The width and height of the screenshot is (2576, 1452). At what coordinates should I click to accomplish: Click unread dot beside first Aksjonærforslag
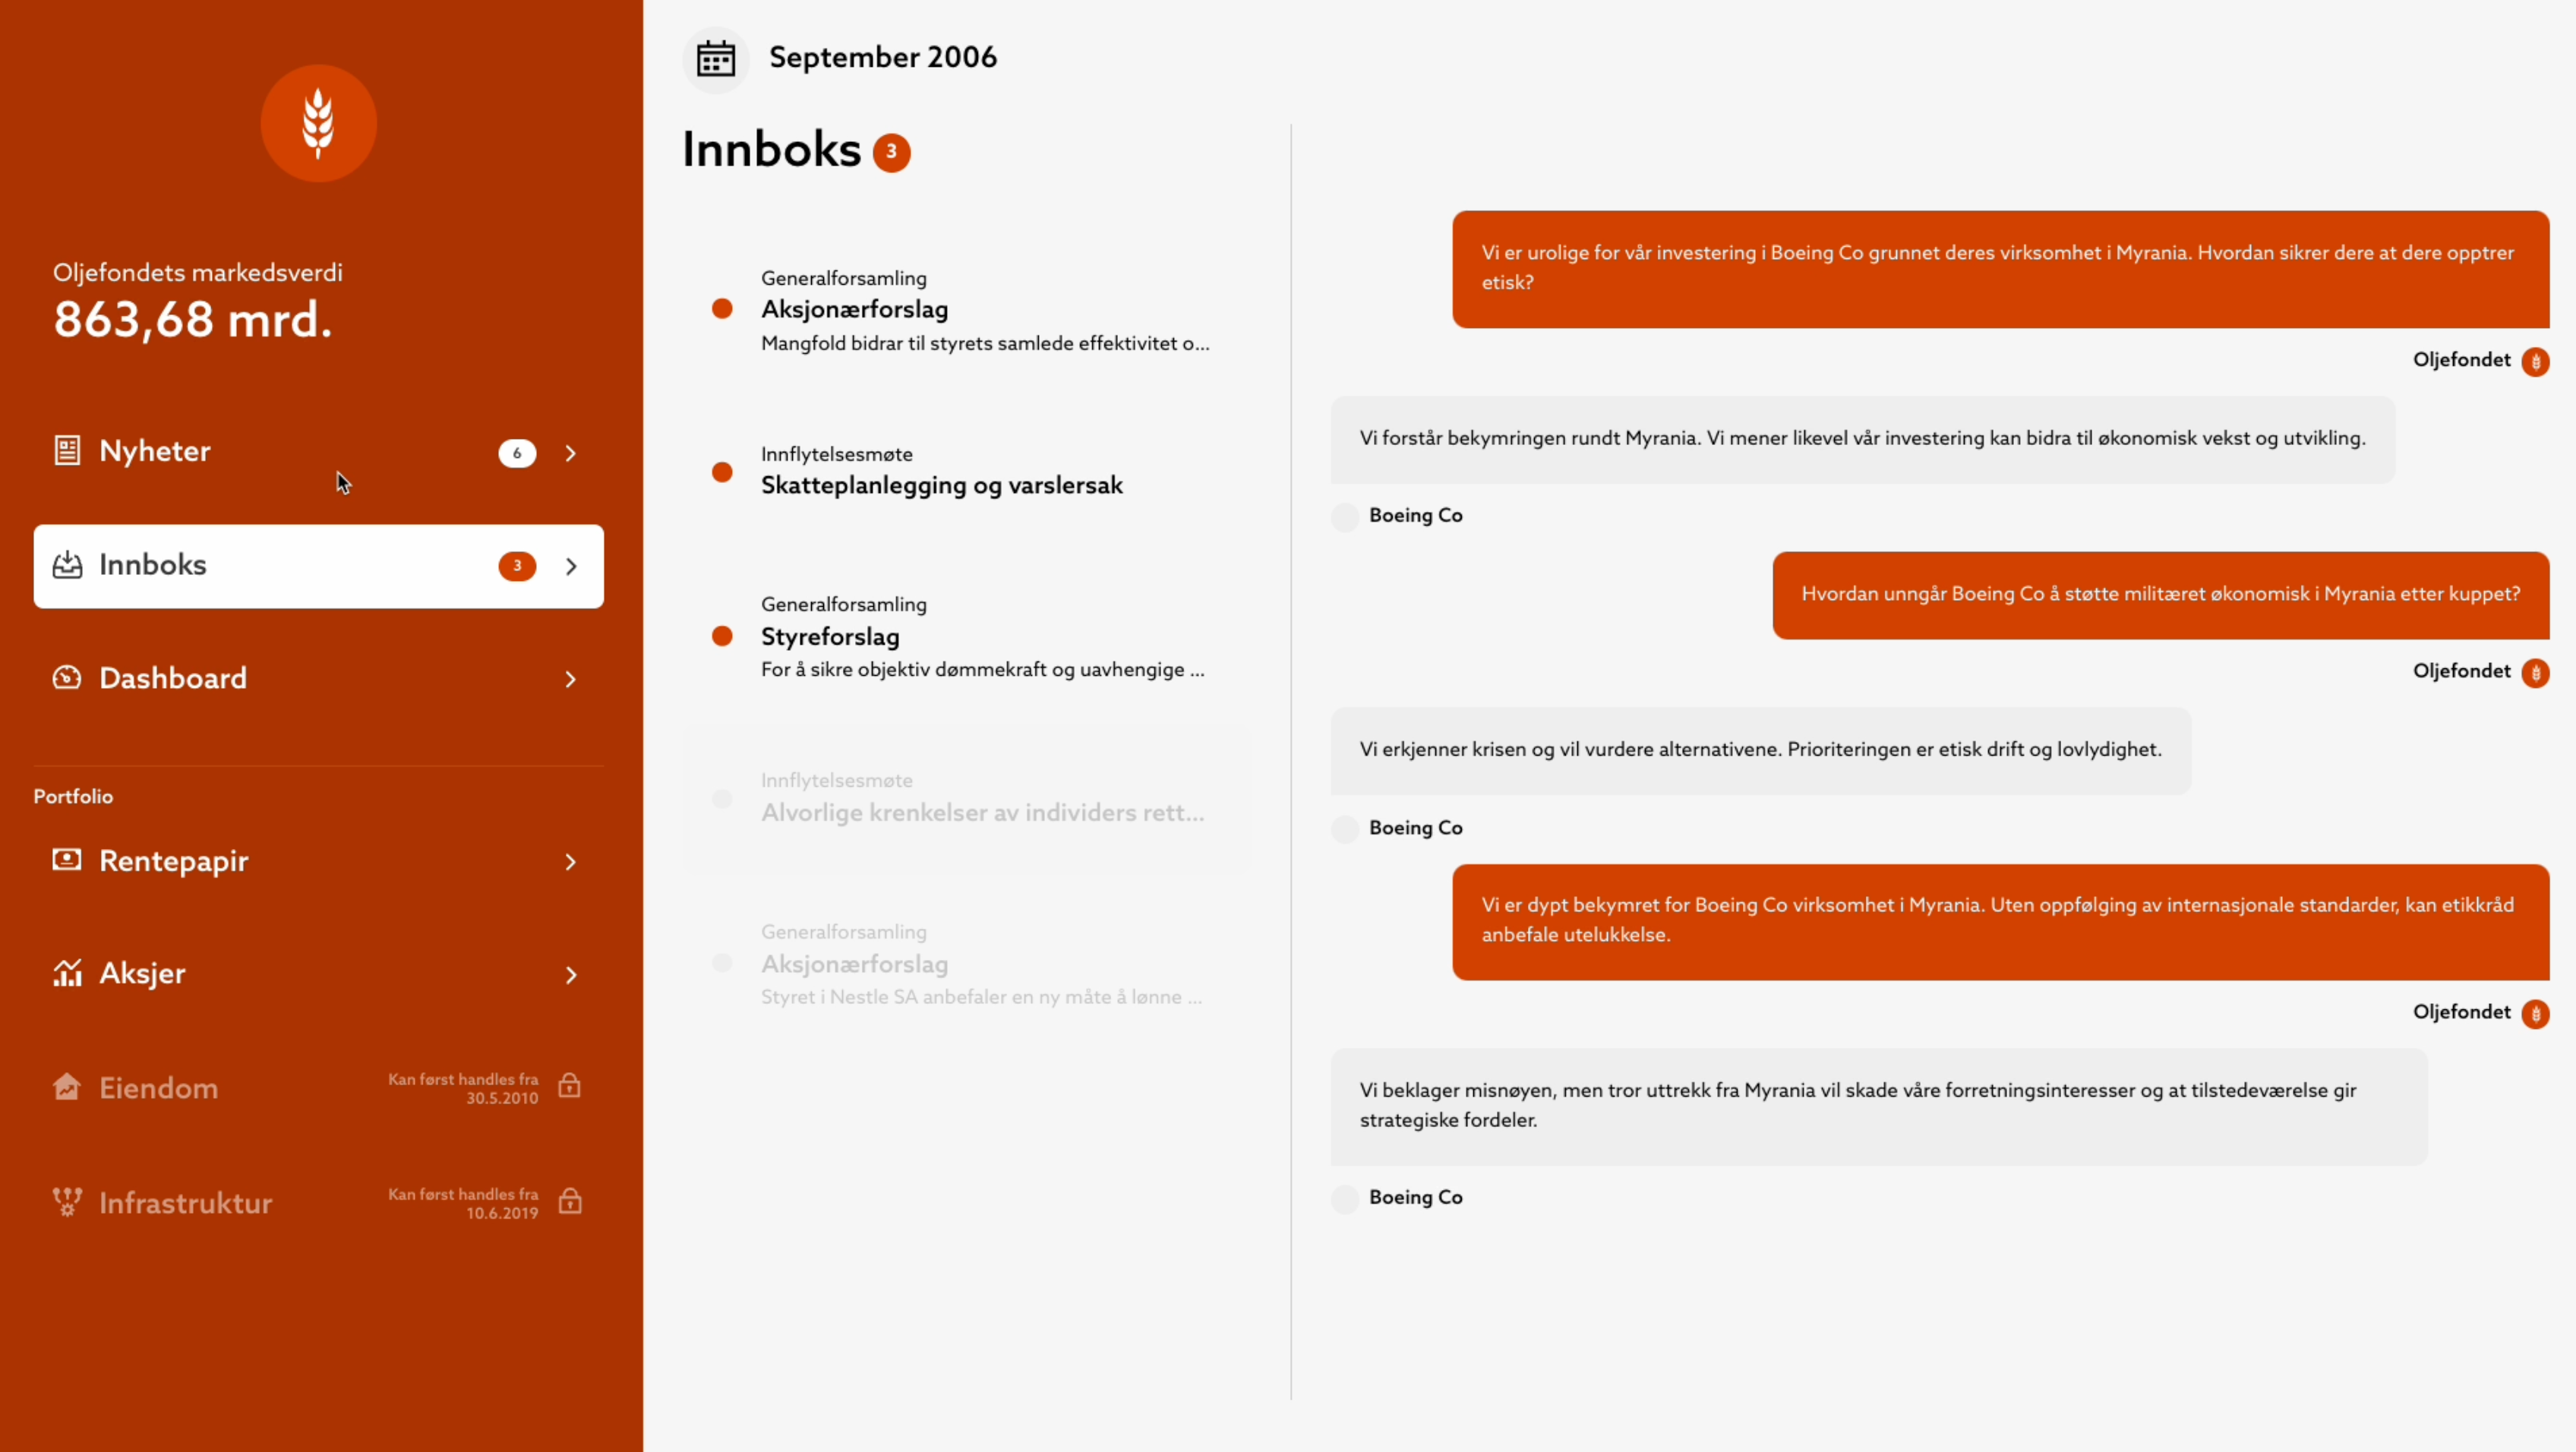tap(722, 309)
